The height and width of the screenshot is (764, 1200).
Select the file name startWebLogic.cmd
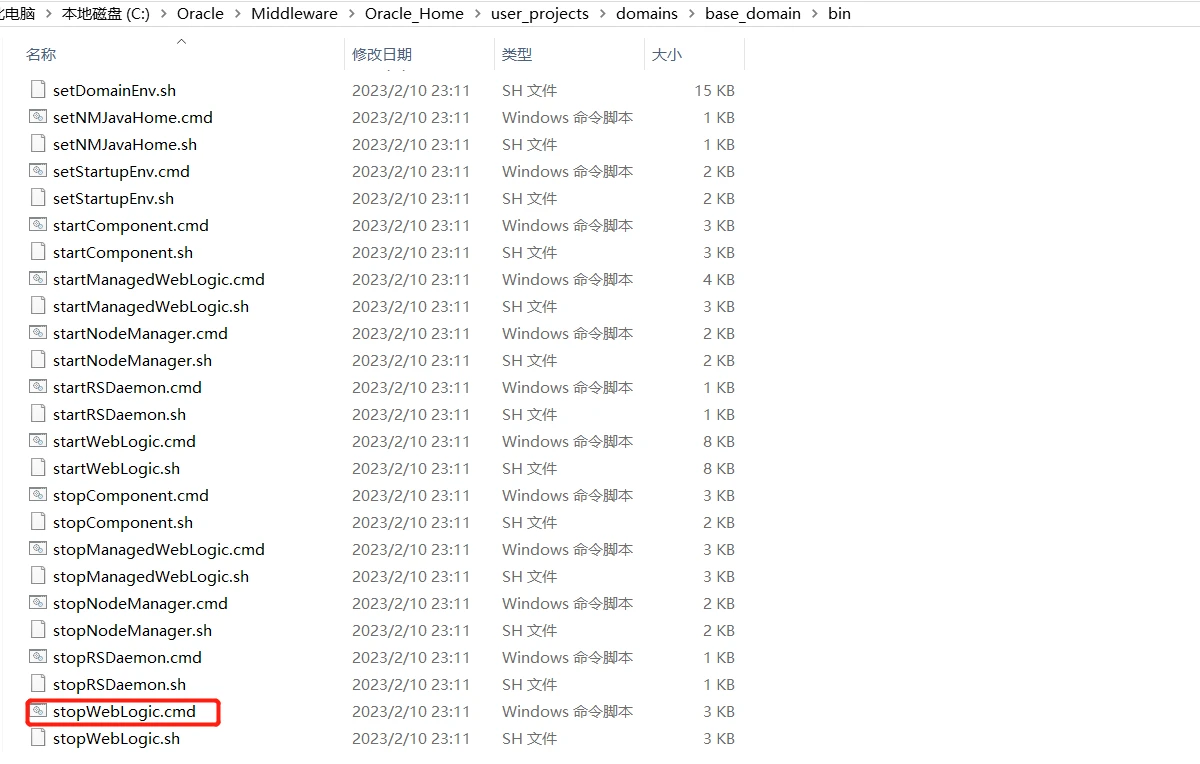click(124, 441)
